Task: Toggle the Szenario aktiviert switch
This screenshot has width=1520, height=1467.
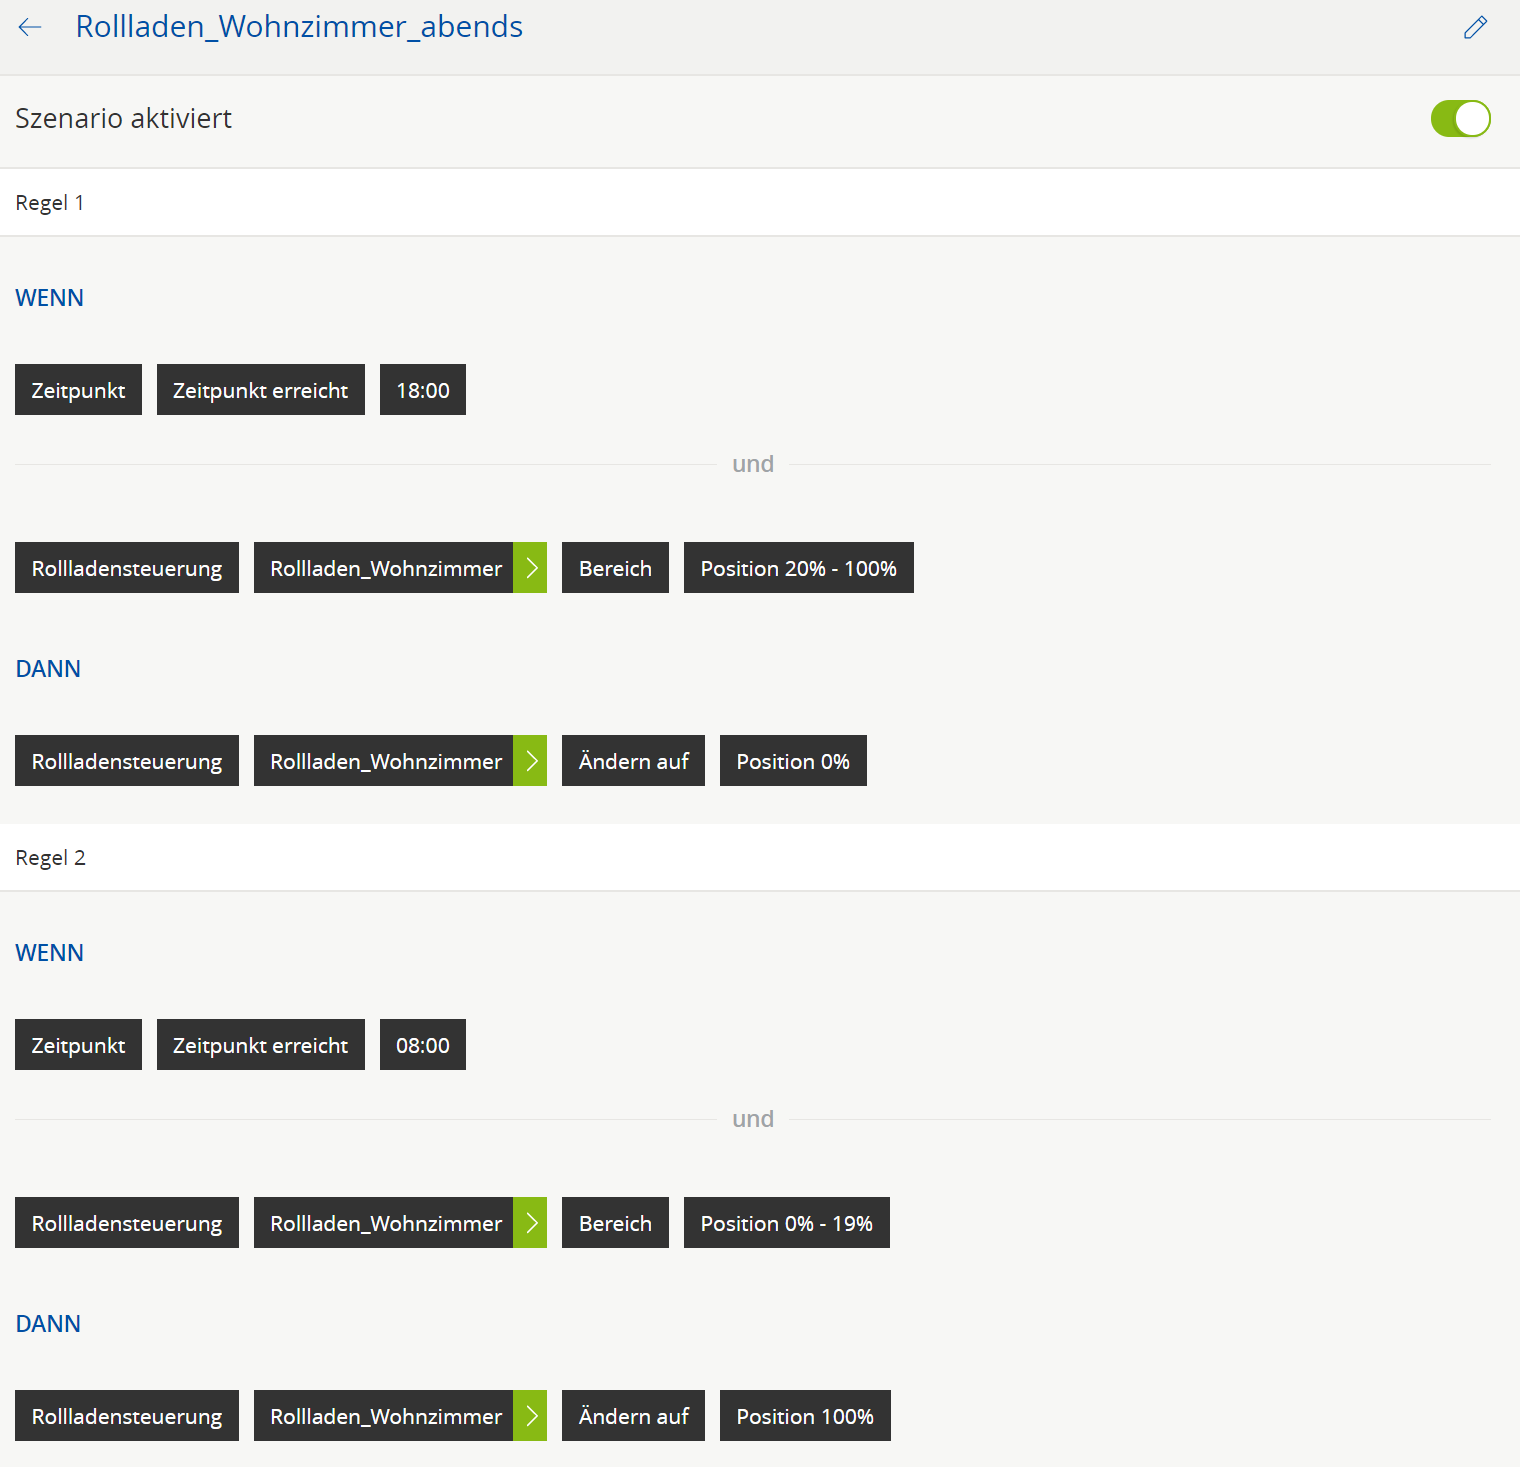Action: click(1460, 118)
